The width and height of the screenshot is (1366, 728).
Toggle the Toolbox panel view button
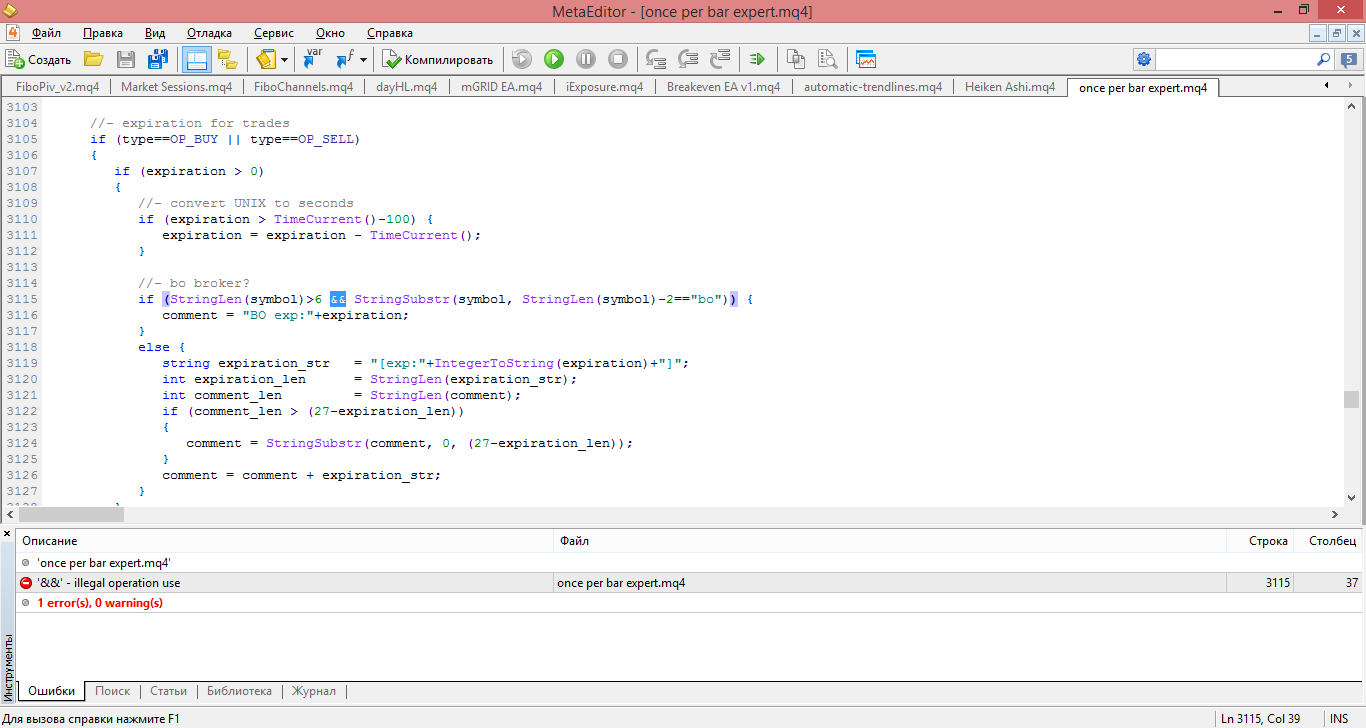(196, 60)
